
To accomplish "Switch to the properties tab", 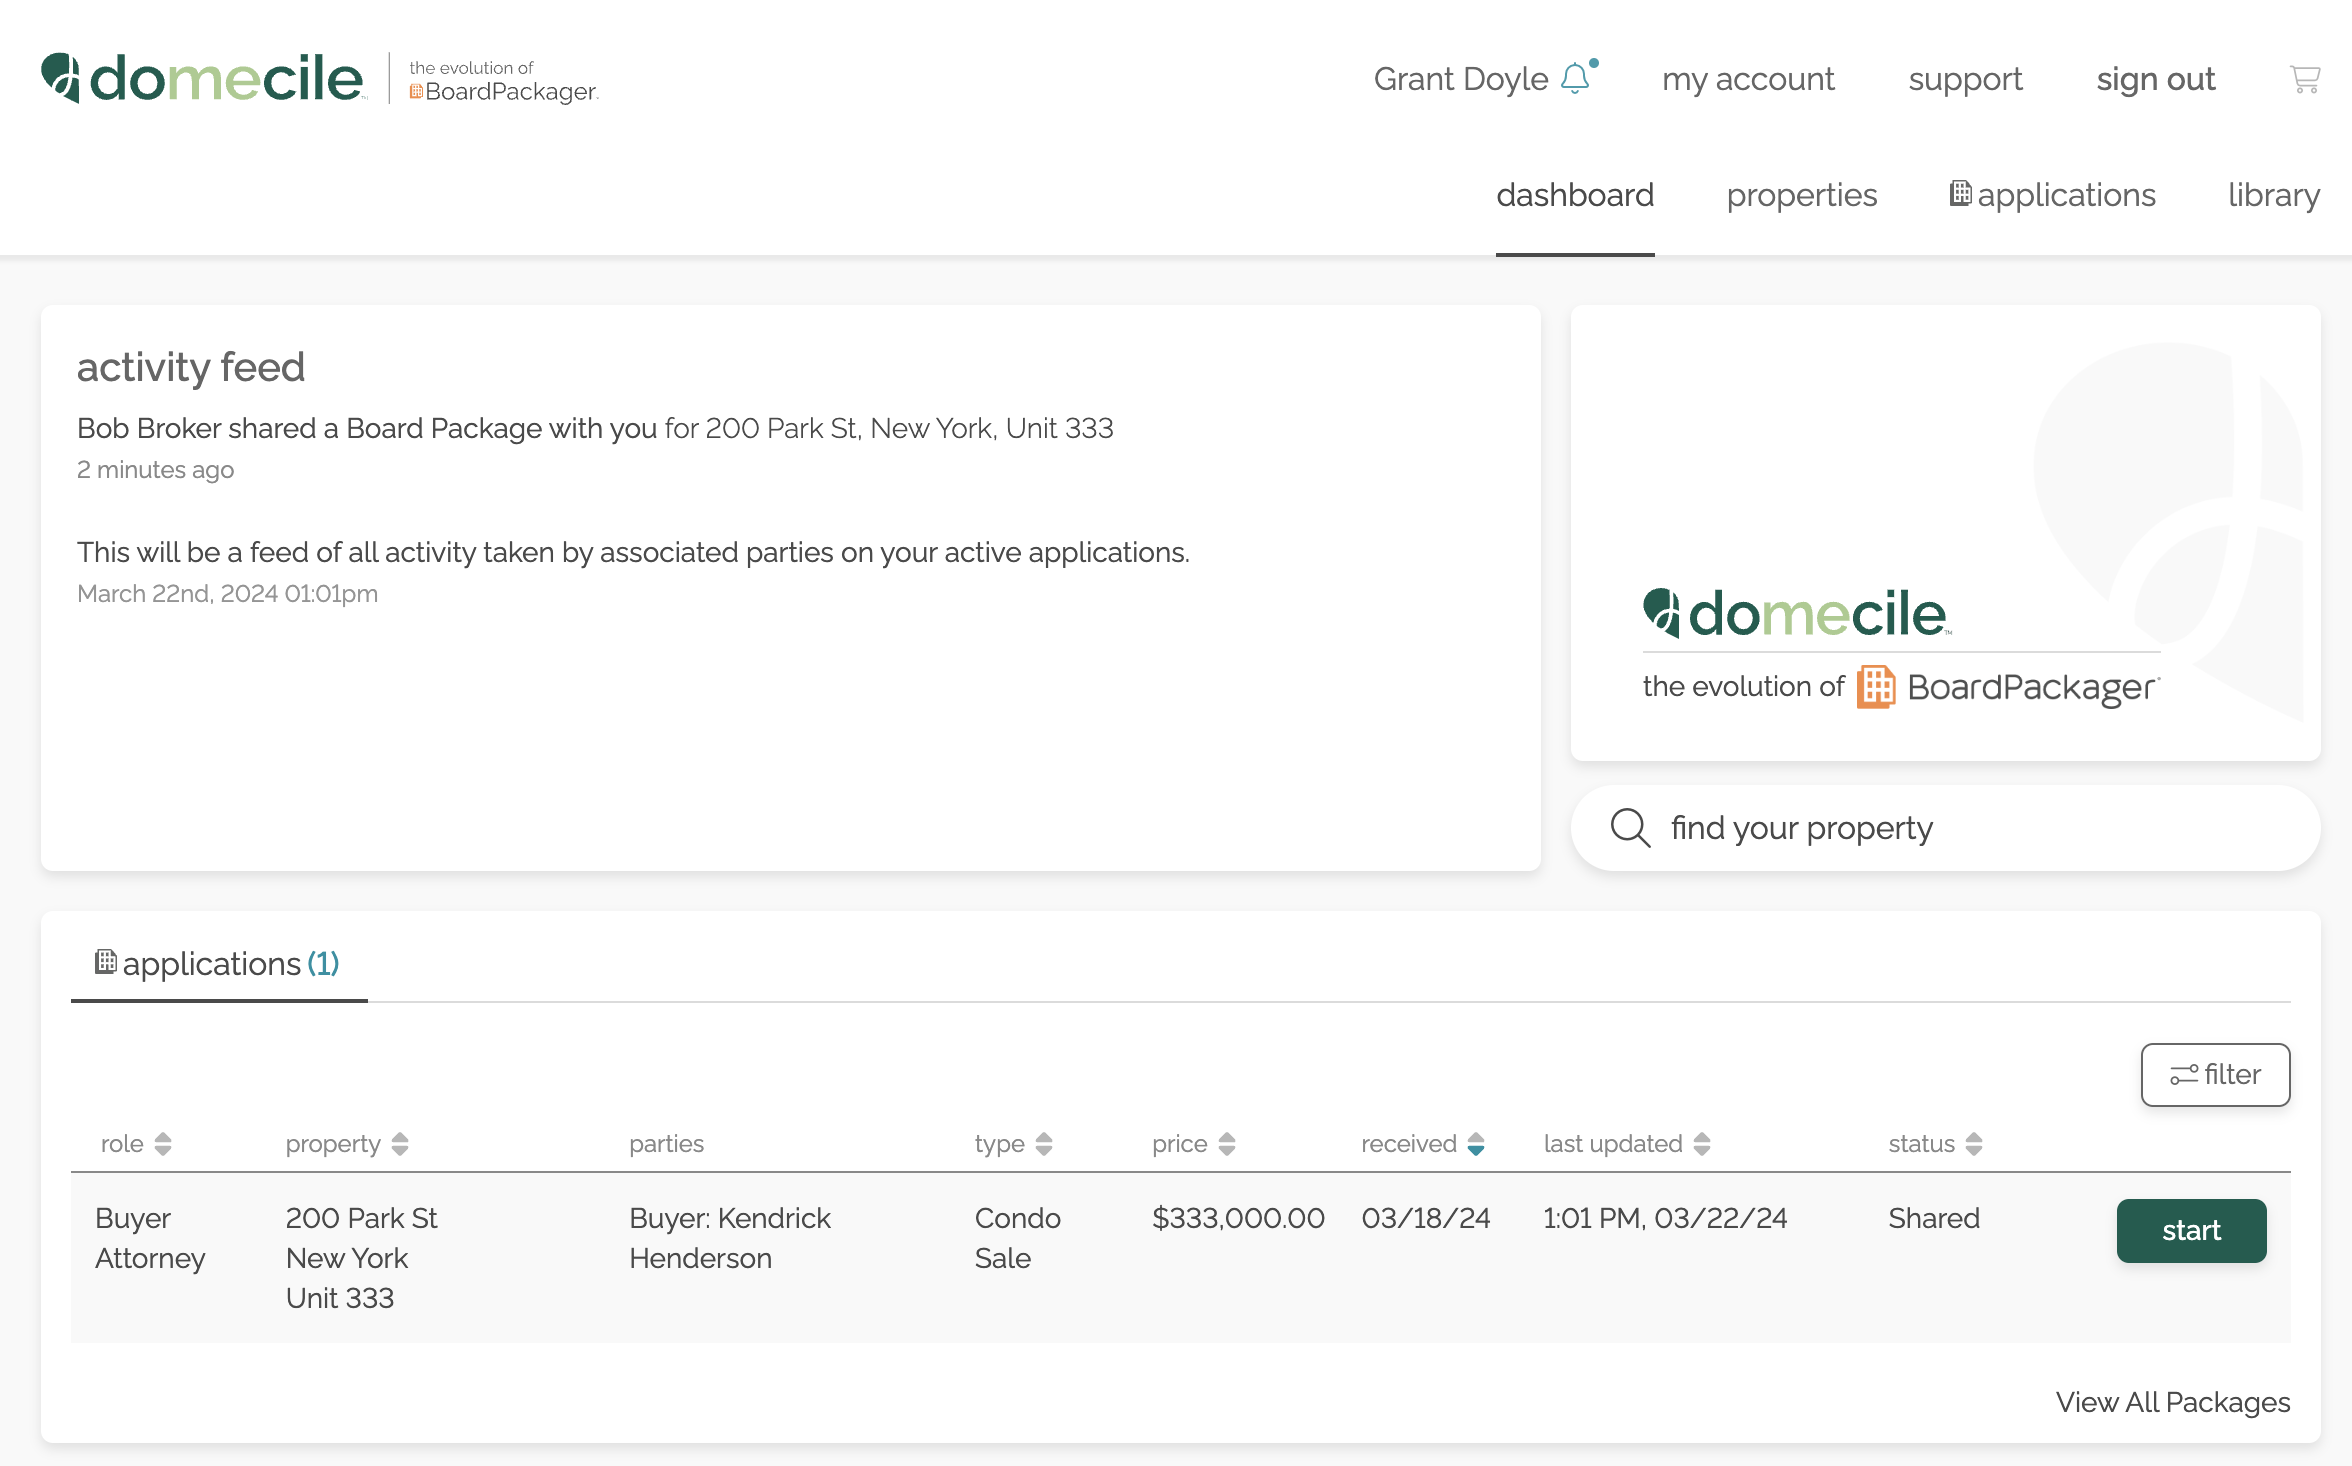I will (x=1802, y=195).
